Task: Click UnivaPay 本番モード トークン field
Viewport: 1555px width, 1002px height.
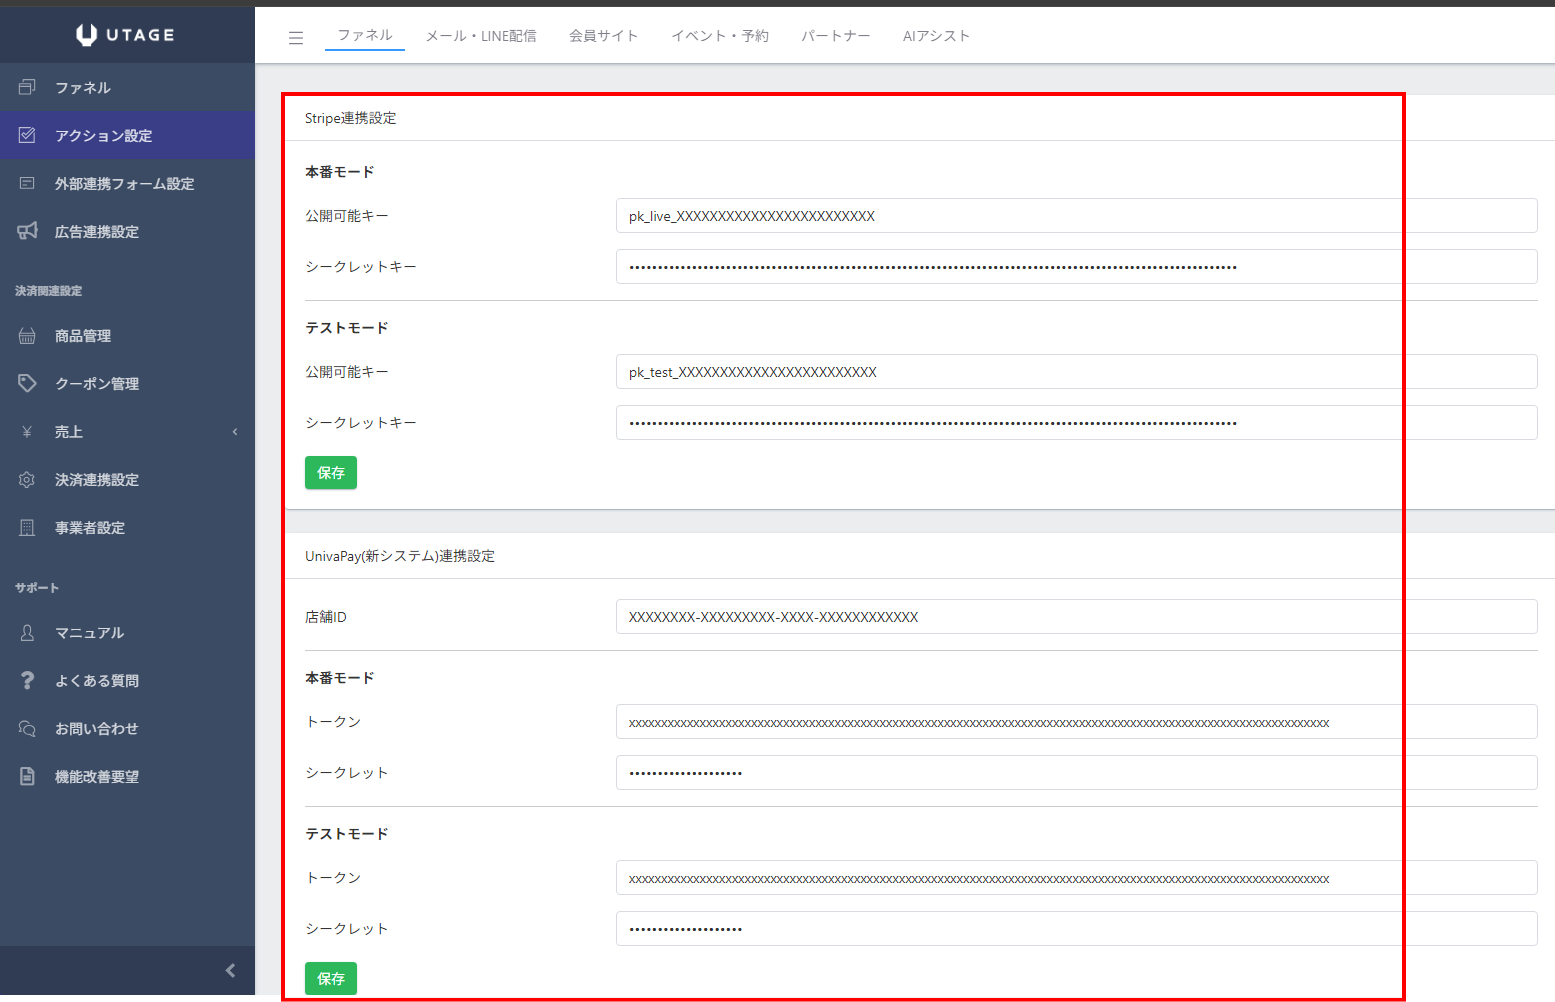Action: [1076, 722]
